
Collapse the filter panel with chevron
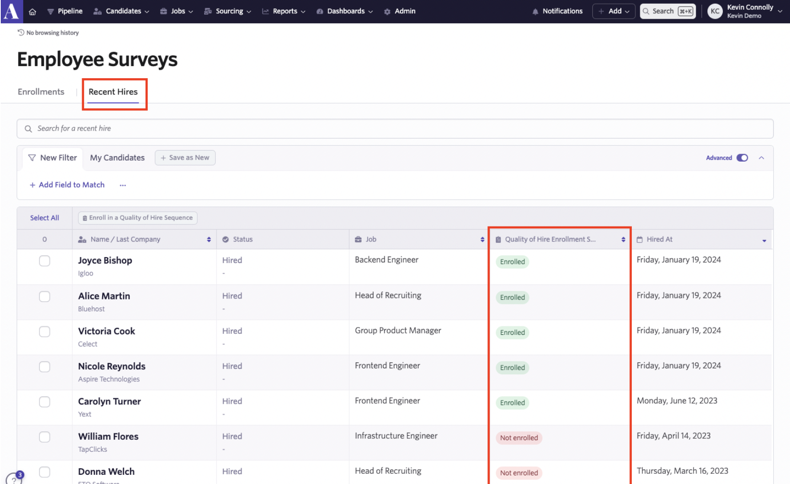[761, 158]
